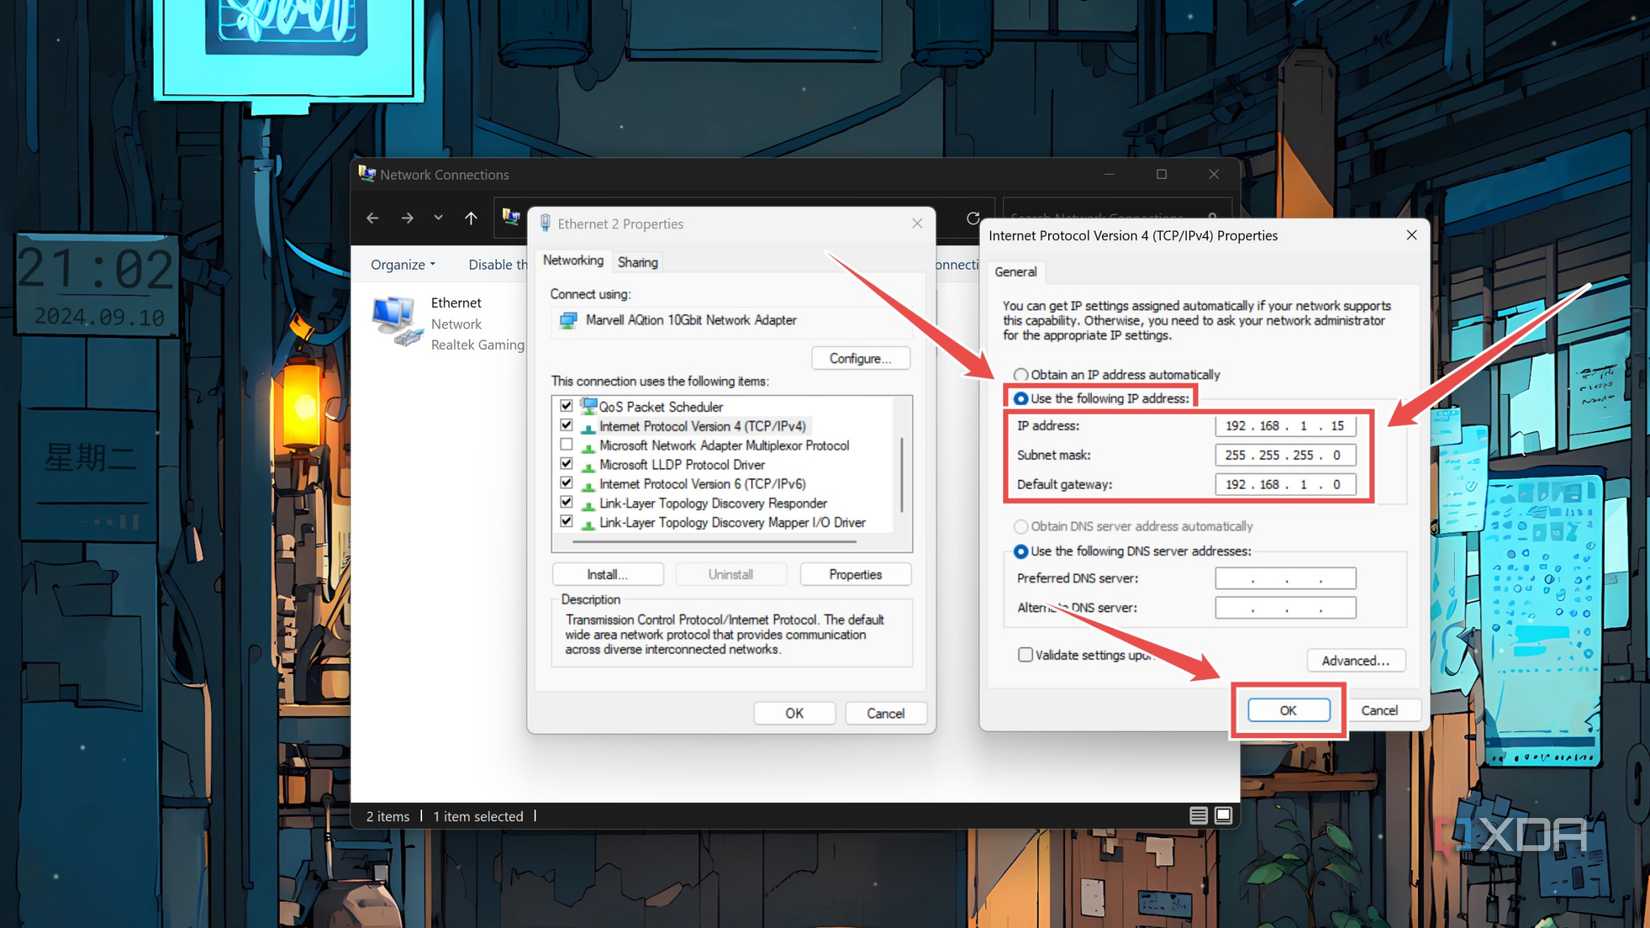
Task: Toggle Internet Protocol Version 6 checkbox
Action: click(567, 483)
